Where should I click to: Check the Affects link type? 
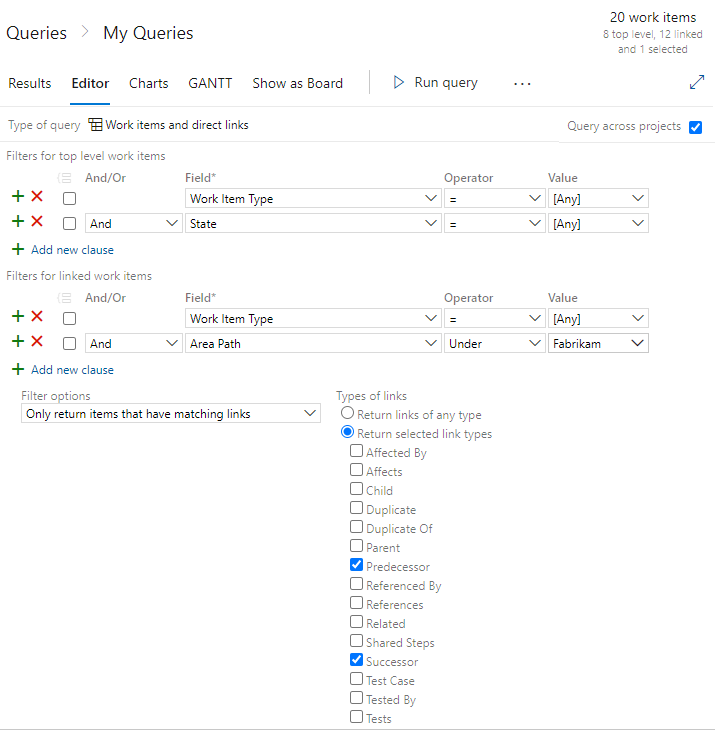click(357, 470)
